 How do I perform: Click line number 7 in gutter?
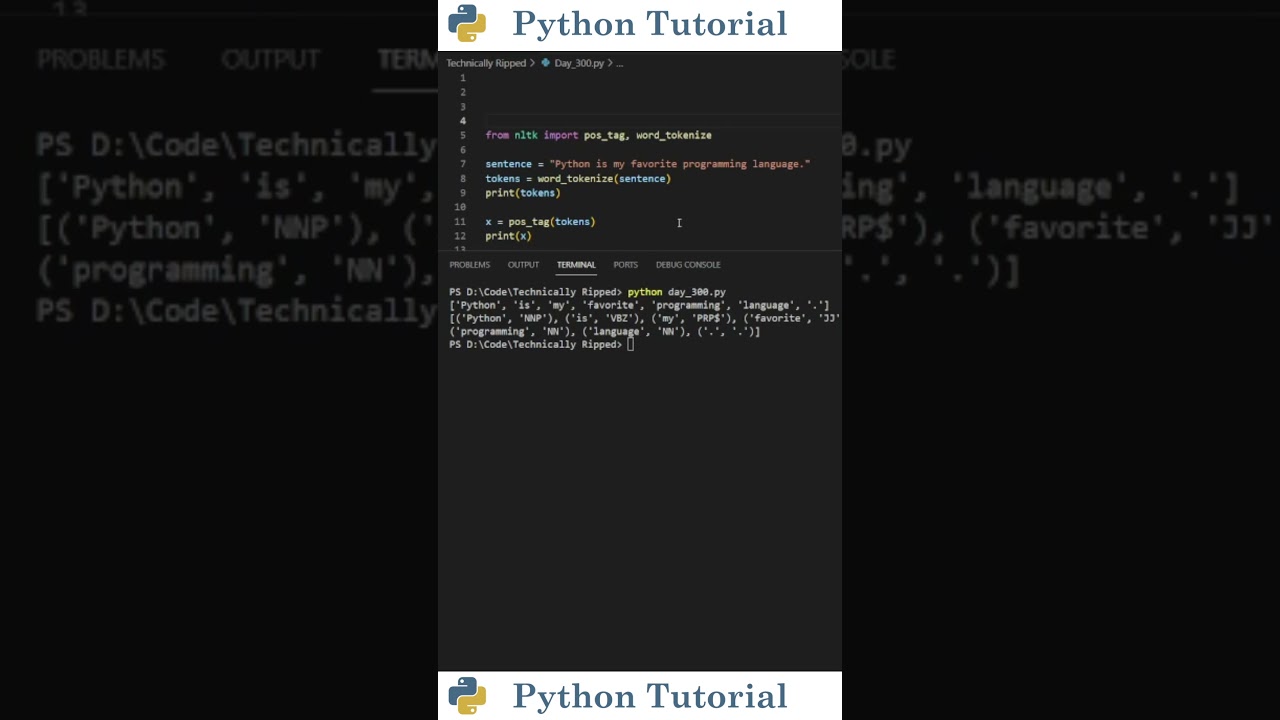462,164
